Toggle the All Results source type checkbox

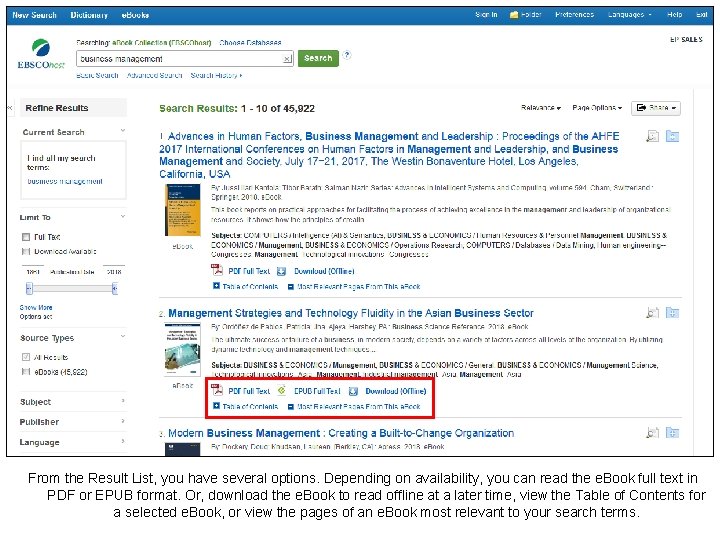pyautogui.click(x=26, y=357)
